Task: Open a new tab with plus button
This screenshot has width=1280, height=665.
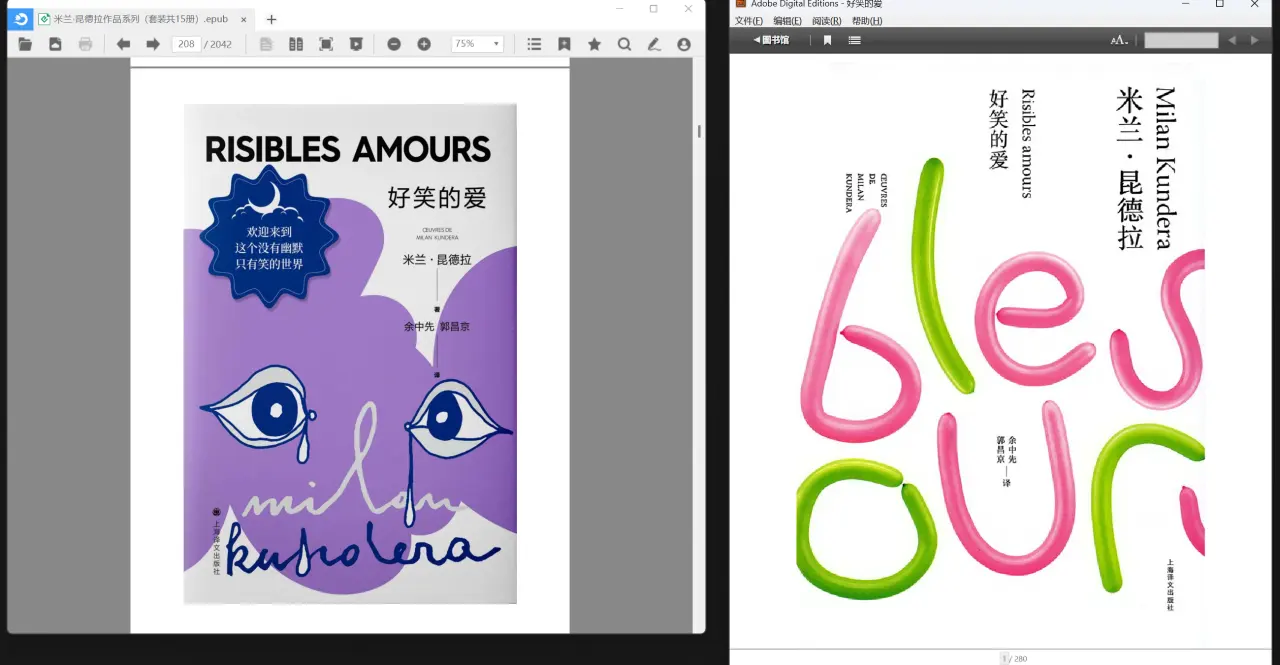Action: pos(271,19)
